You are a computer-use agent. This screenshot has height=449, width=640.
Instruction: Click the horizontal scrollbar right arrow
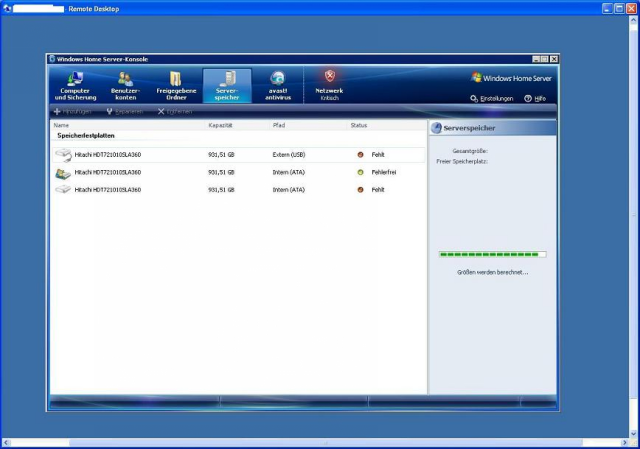[624, 442]
